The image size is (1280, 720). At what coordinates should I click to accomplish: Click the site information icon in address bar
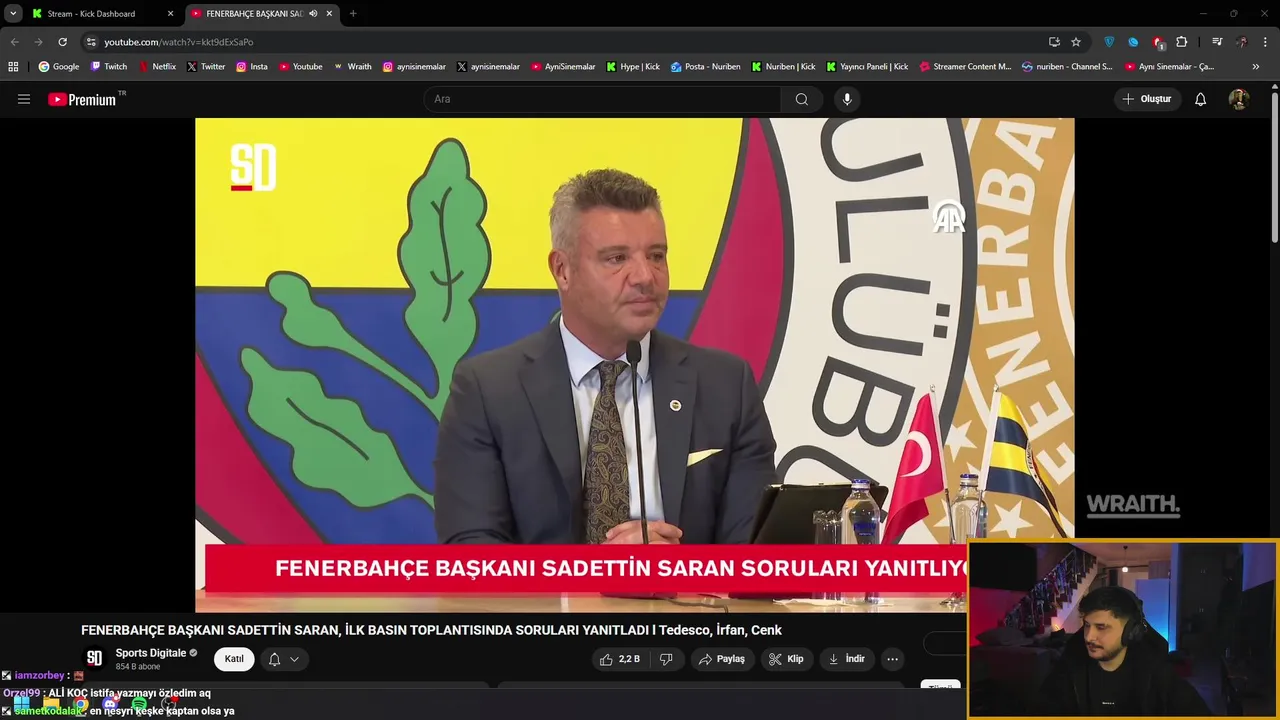[x=91, y=42]
